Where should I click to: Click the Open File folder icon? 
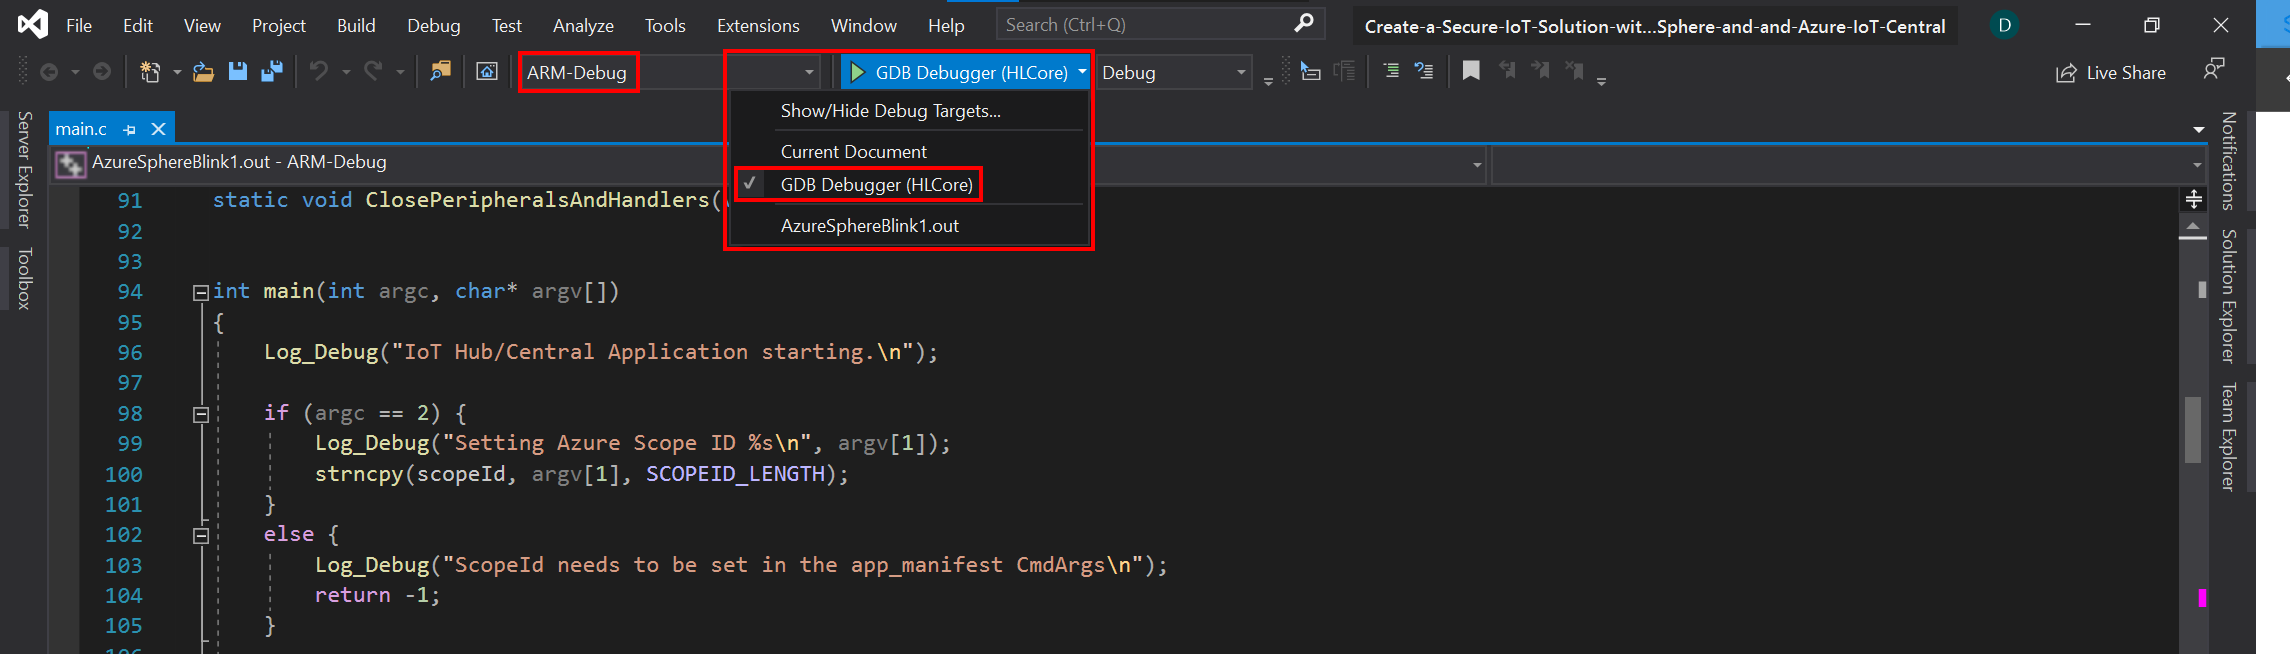point(203,72)
